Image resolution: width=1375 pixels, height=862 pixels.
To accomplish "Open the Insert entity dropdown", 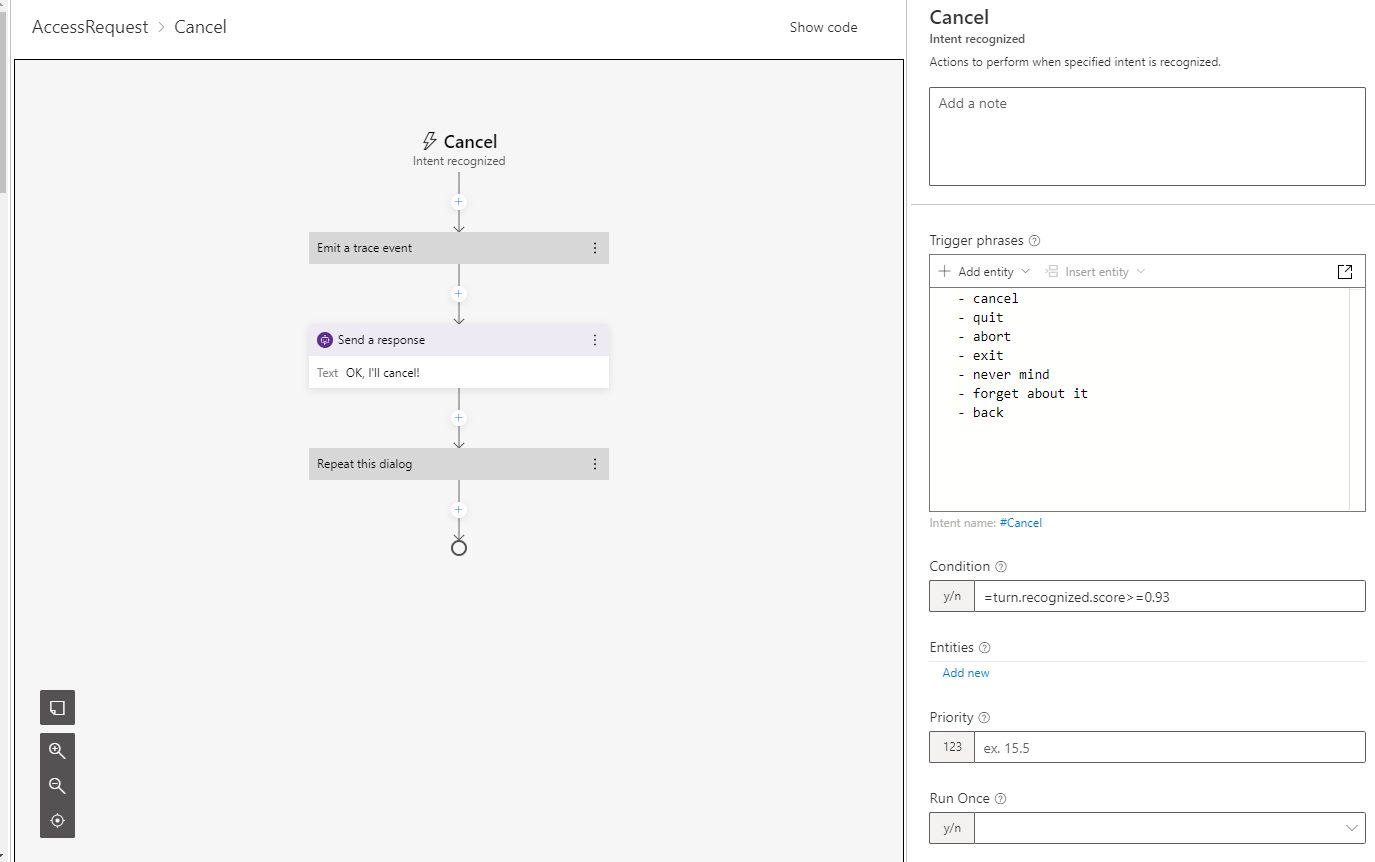I will point(1095,271).
